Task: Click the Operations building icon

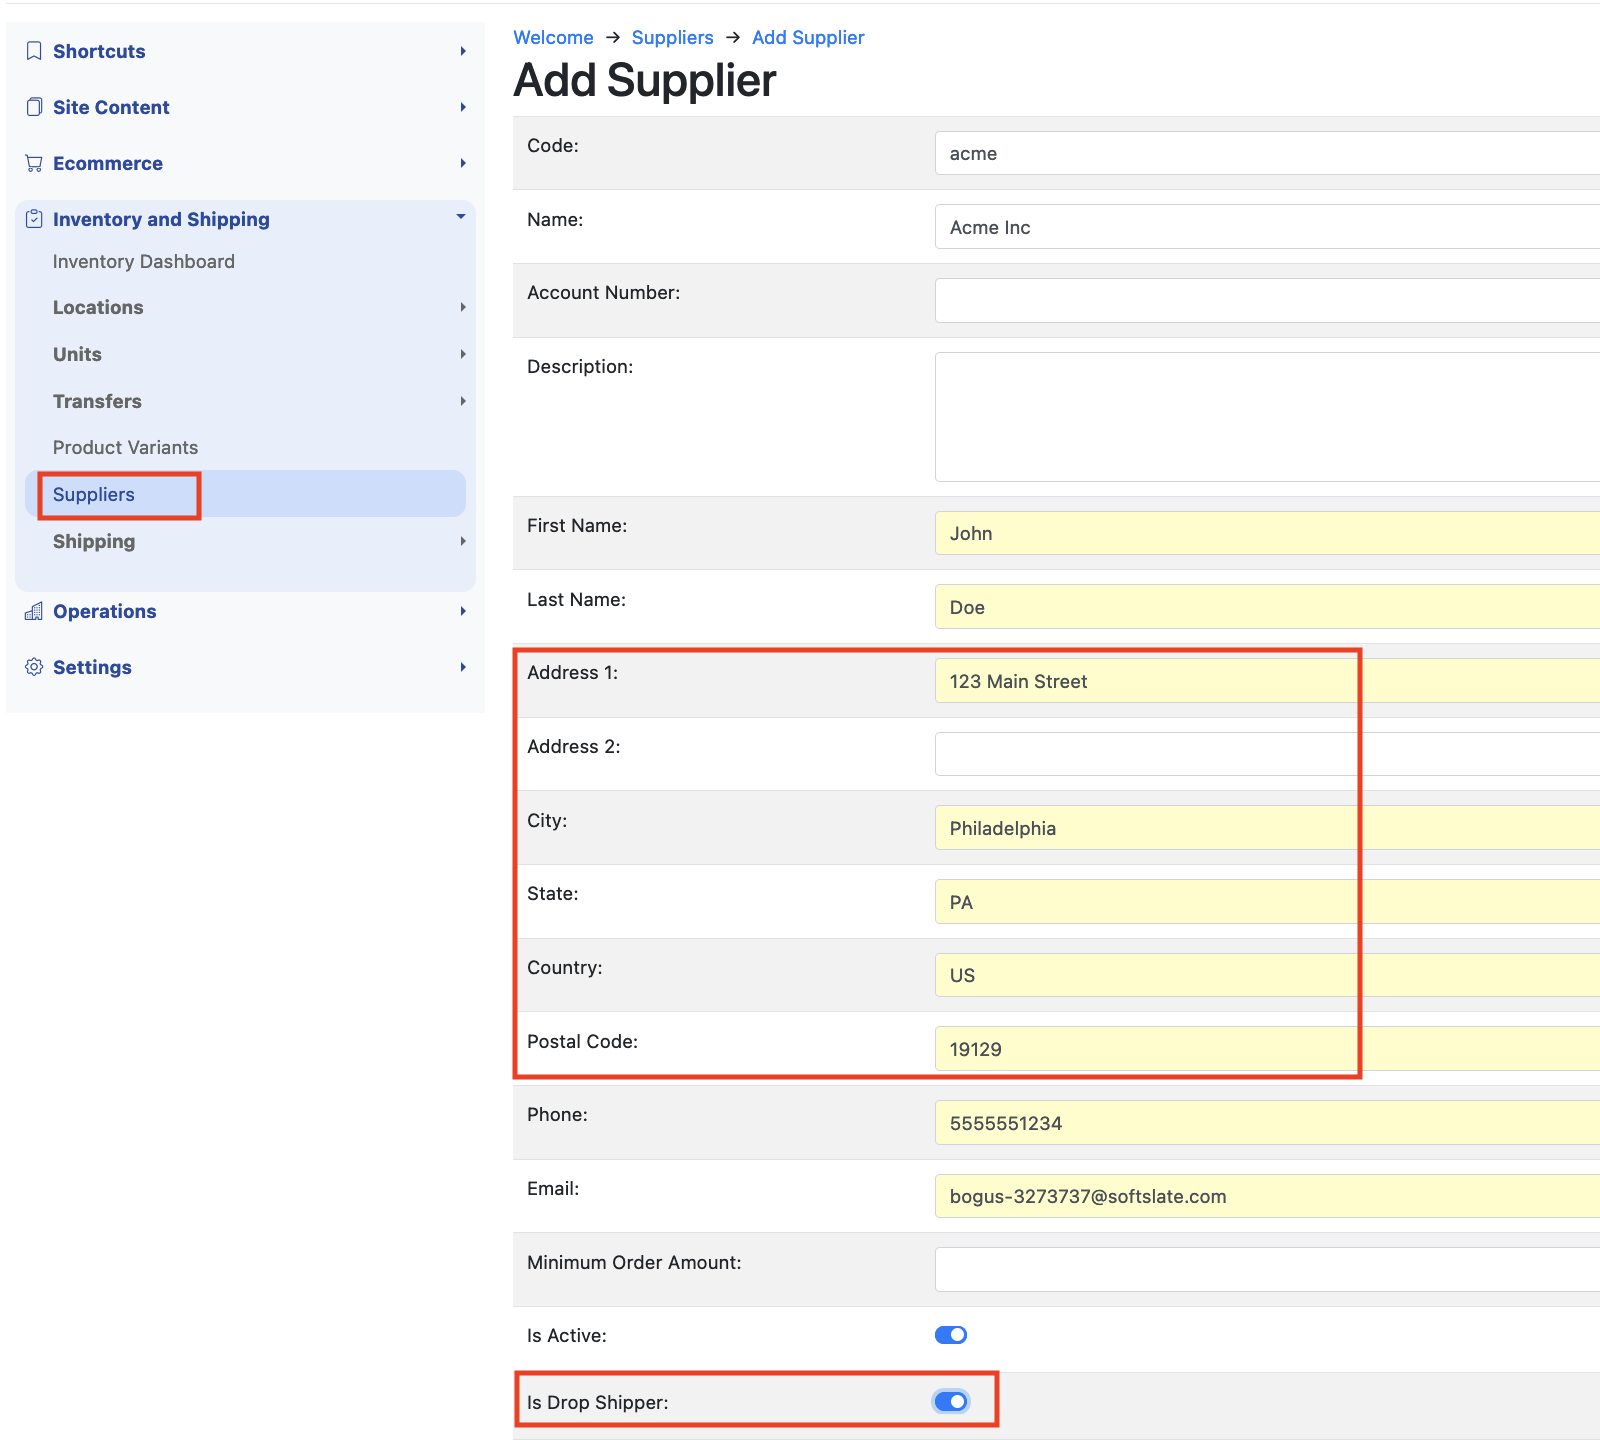Action: [34, 611]
